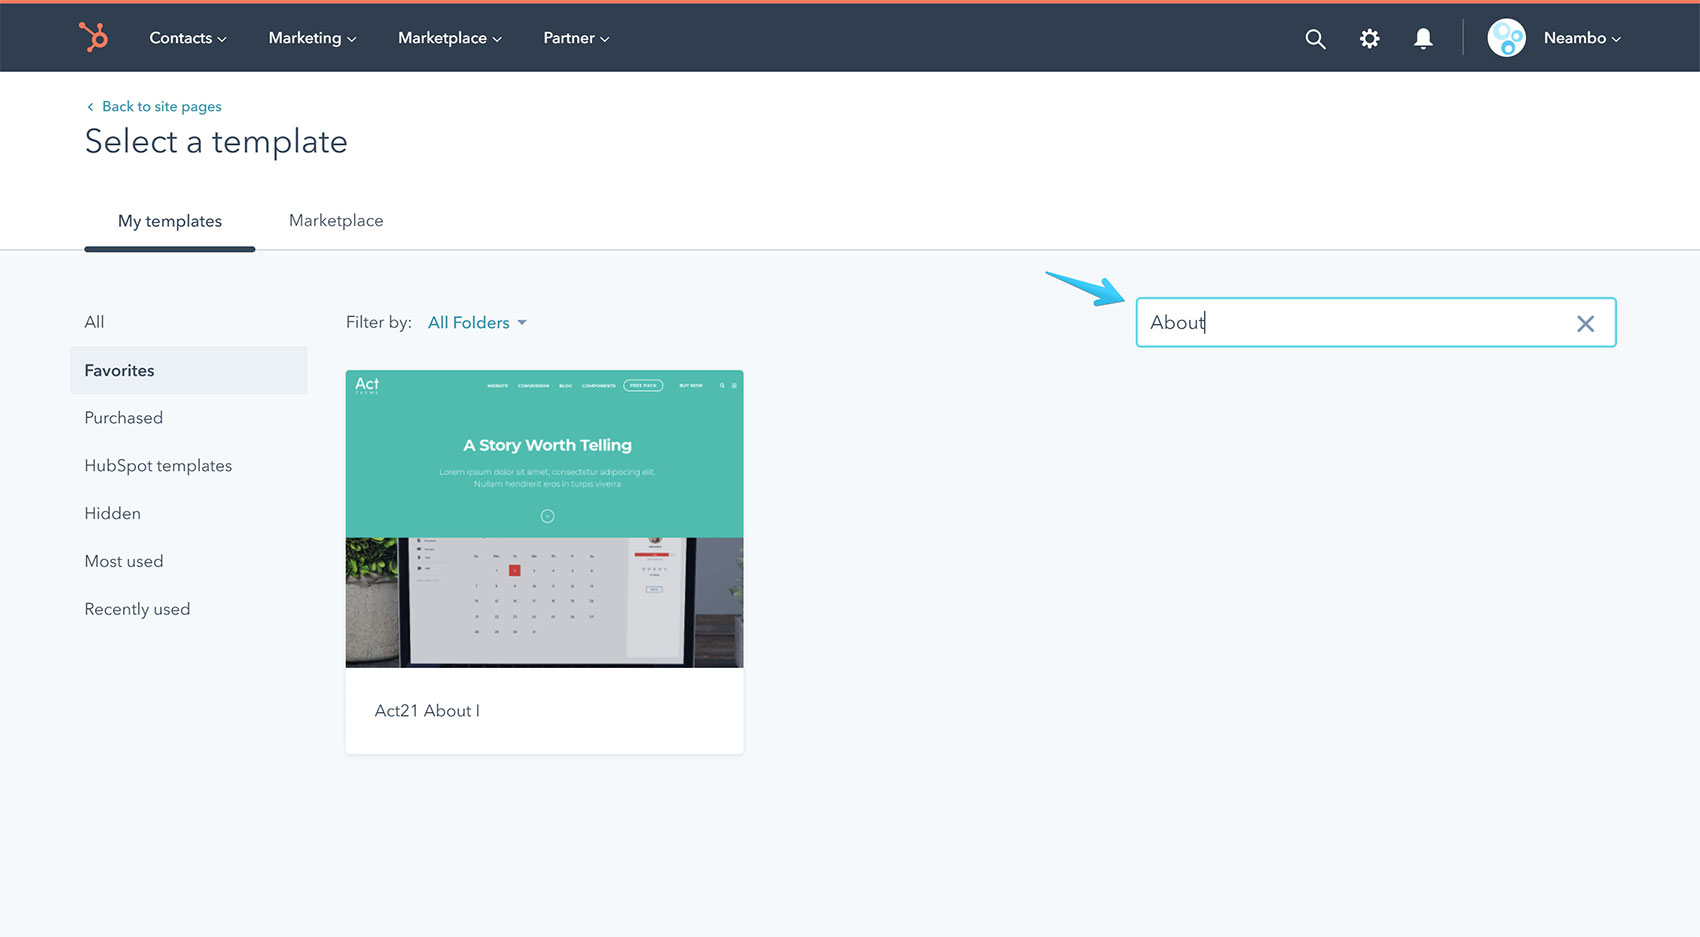Open the settings gear icon
Viewport: 1700px width, 937px height.
(x=1369, y=38)
